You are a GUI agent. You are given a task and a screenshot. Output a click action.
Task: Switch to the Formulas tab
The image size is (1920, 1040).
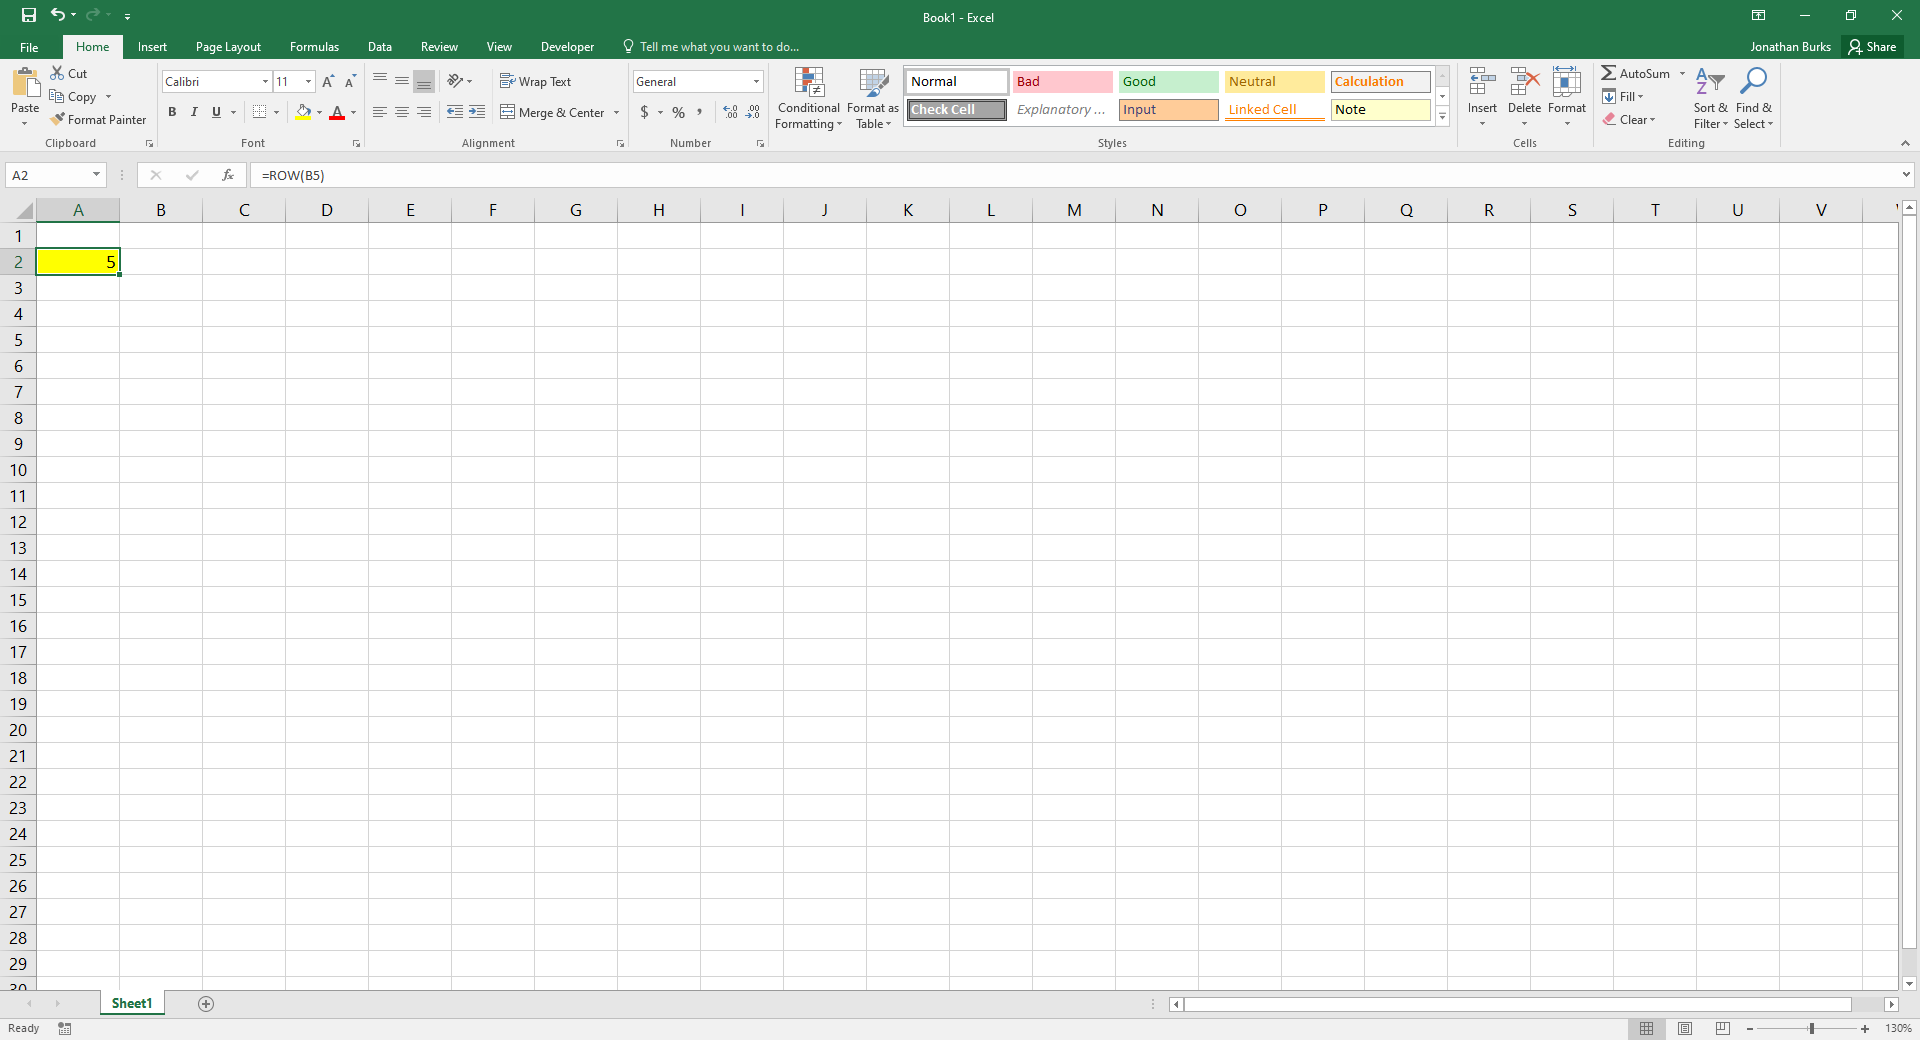[x=314, y=47]
